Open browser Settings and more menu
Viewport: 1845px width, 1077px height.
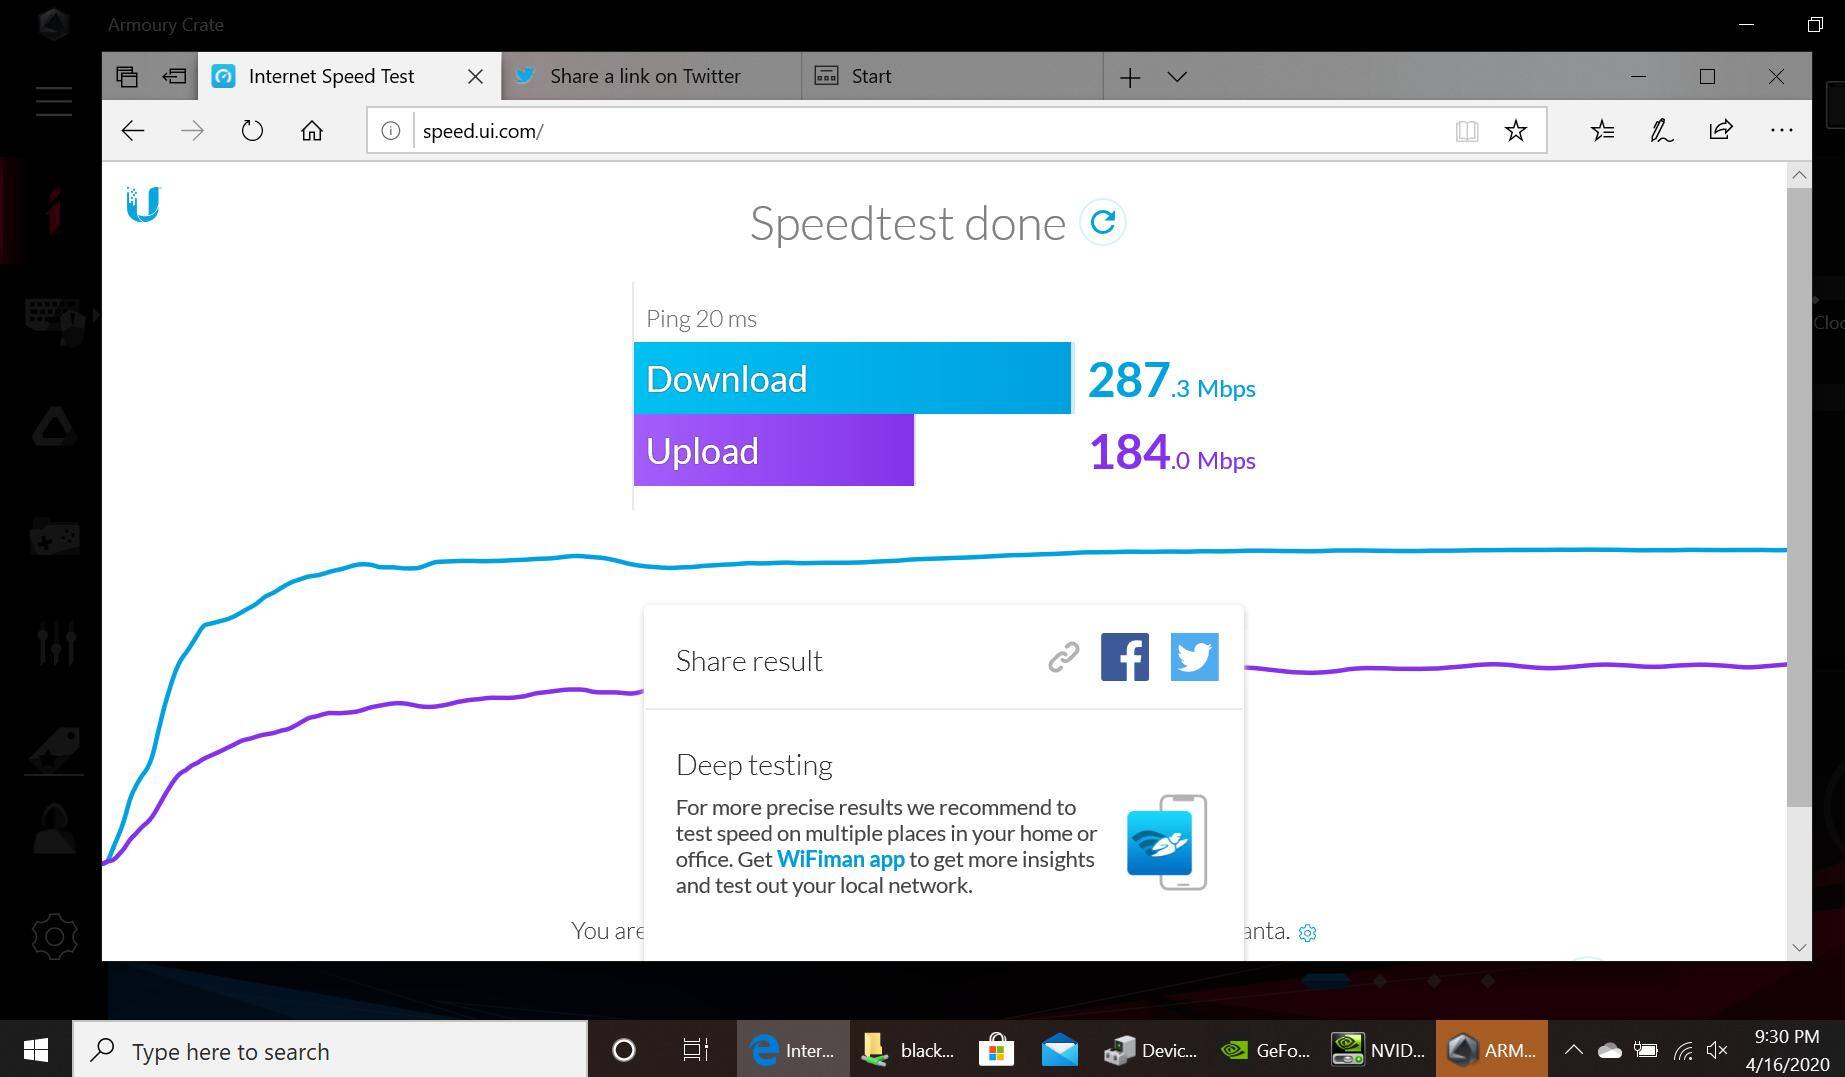click(1781, 131)
